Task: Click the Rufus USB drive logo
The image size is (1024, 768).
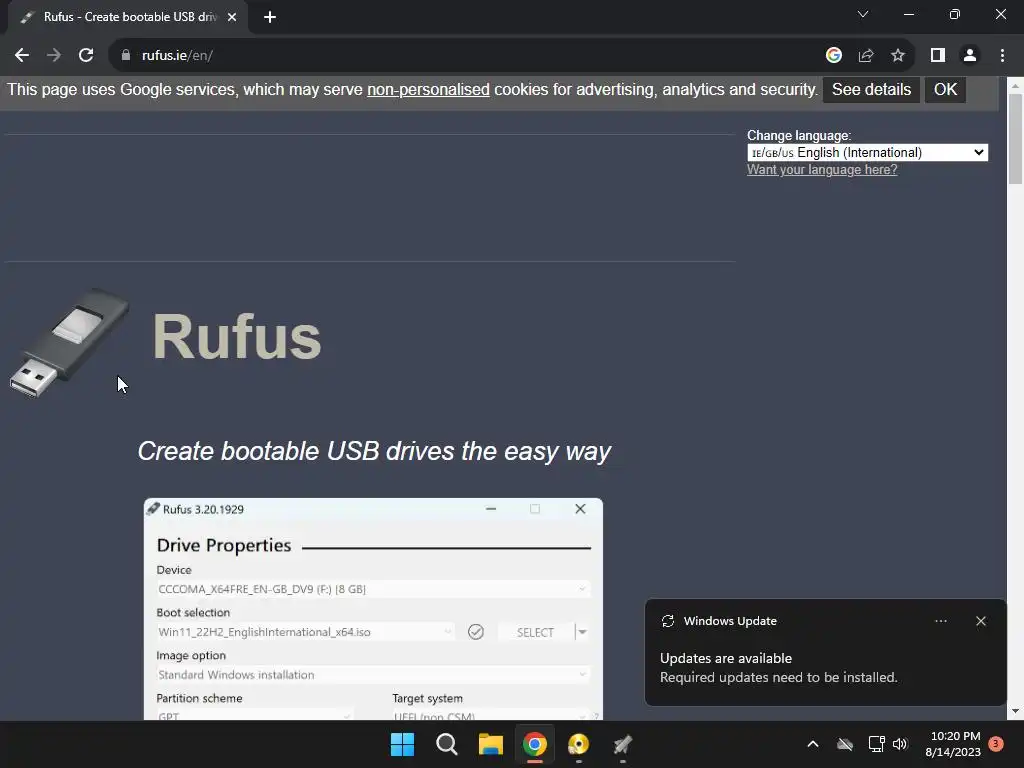Action: point(70,342)
